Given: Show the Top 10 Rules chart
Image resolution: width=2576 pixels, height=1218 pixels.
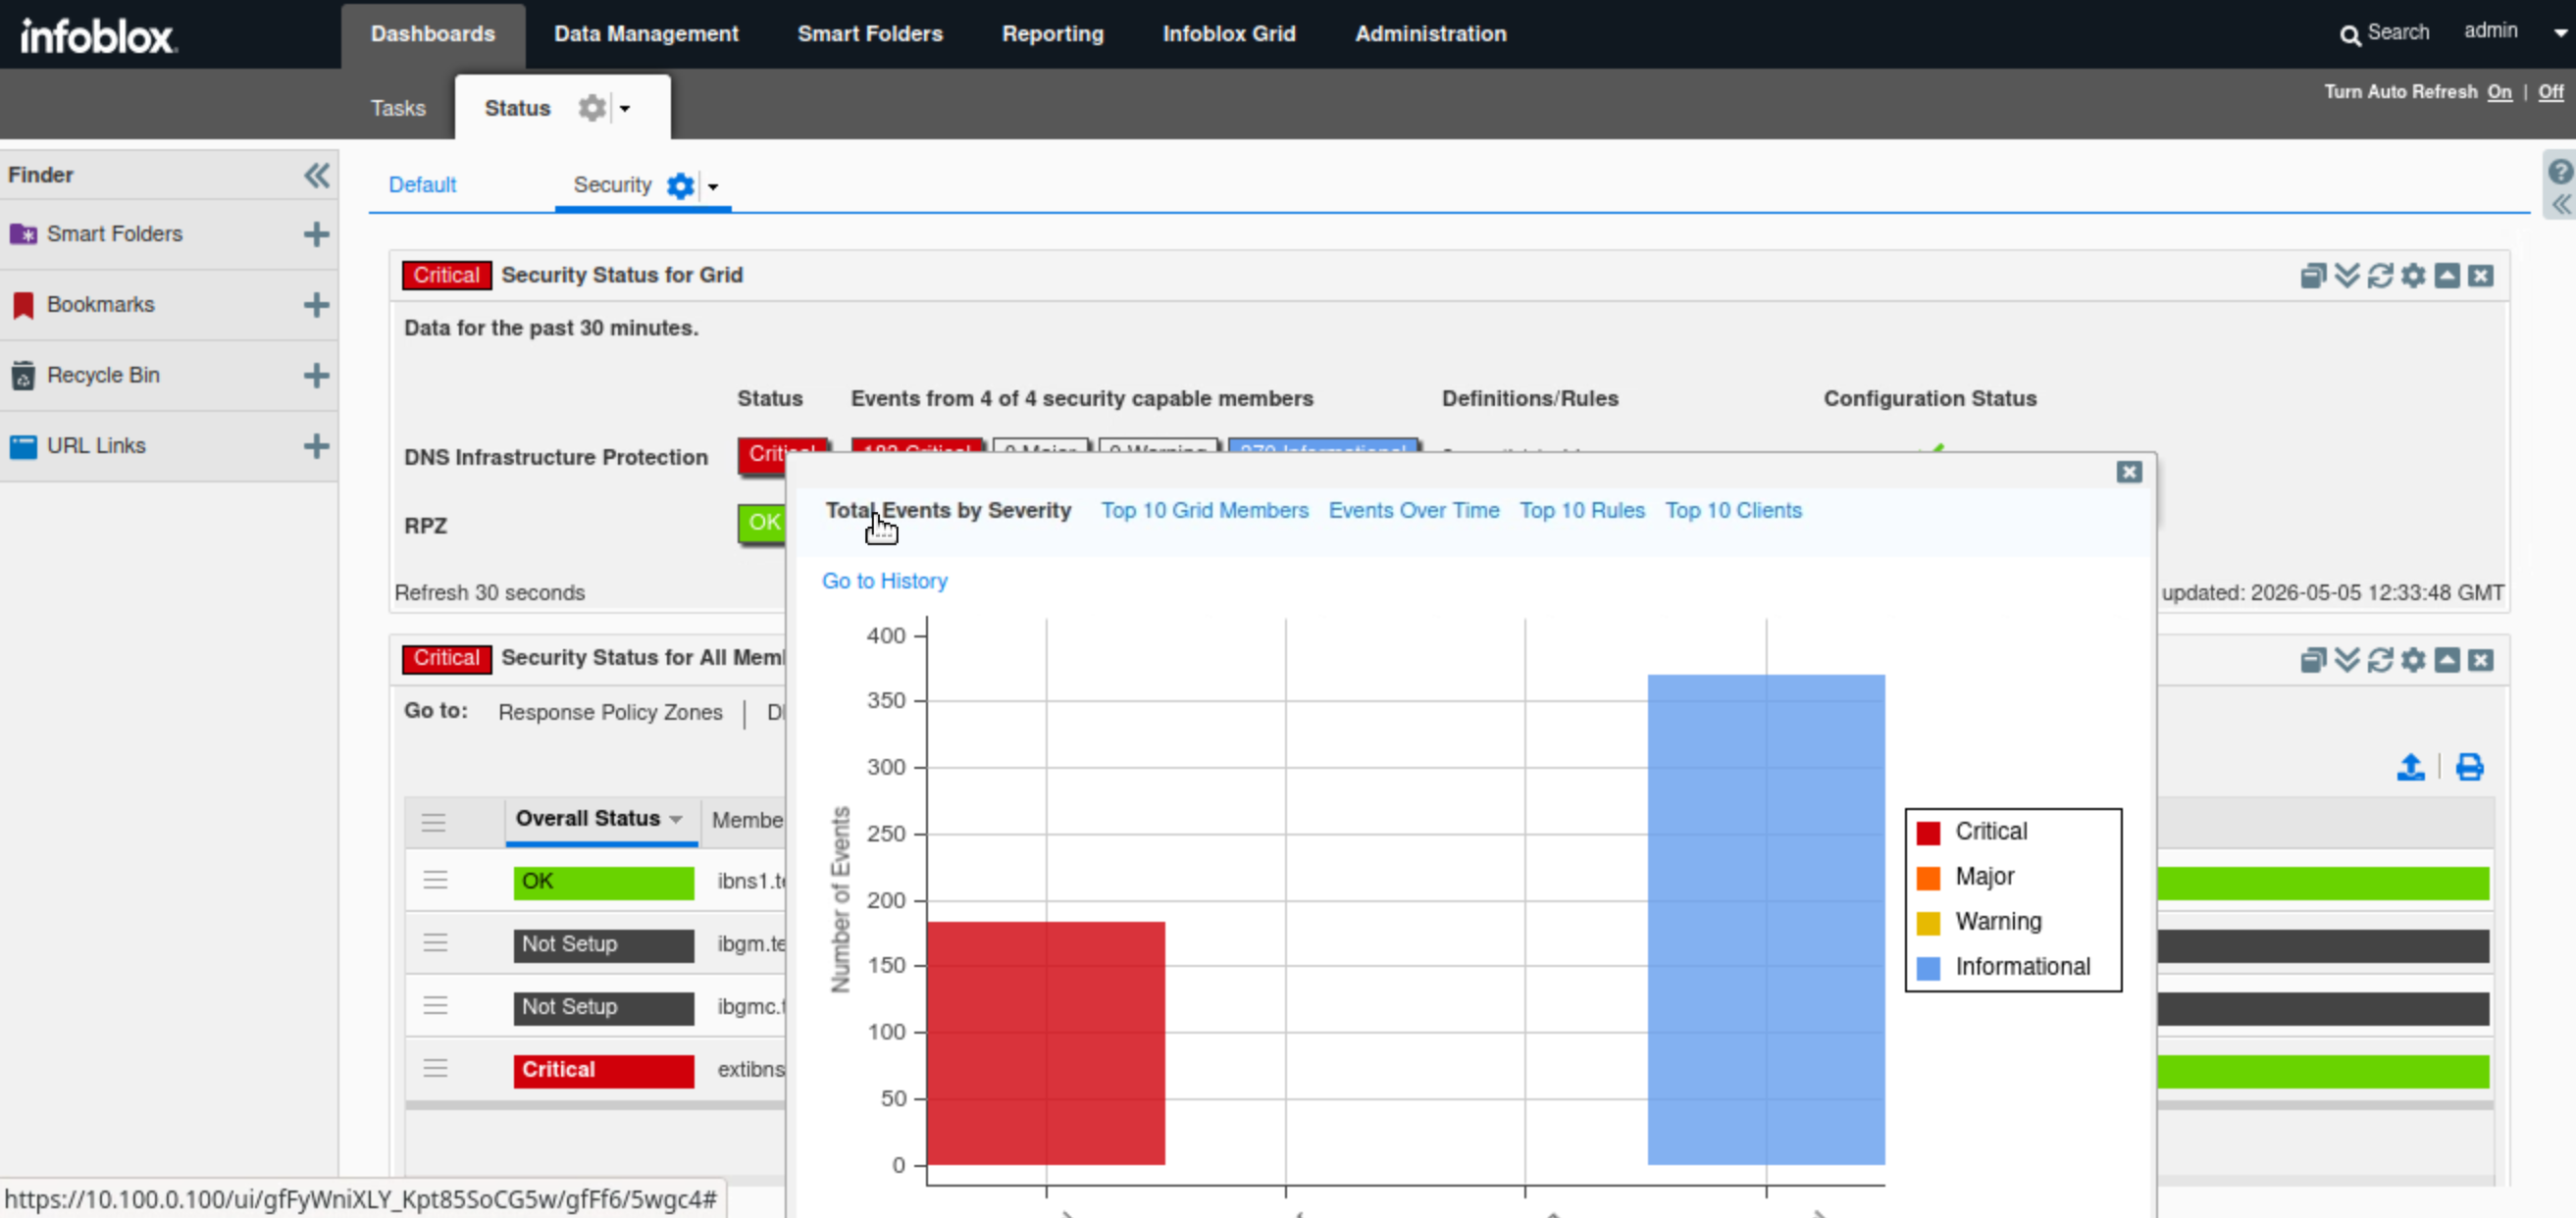Looking at the screenshot, I should [x=1582, y=510].
